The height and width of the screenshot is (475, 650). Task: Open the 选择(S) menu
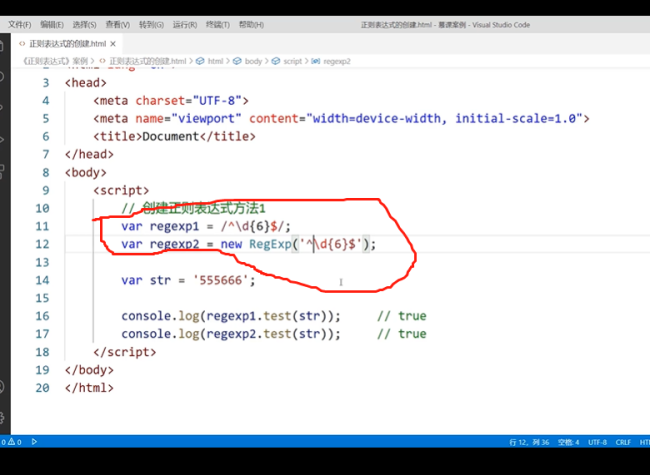[84, 25]
